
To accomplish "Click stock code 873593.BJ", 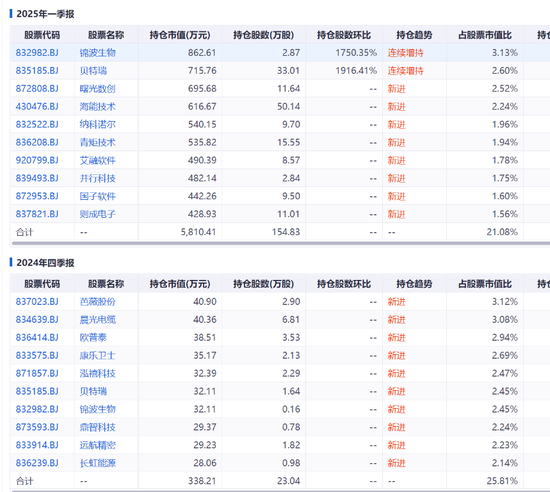I will (x=37, y=427).
